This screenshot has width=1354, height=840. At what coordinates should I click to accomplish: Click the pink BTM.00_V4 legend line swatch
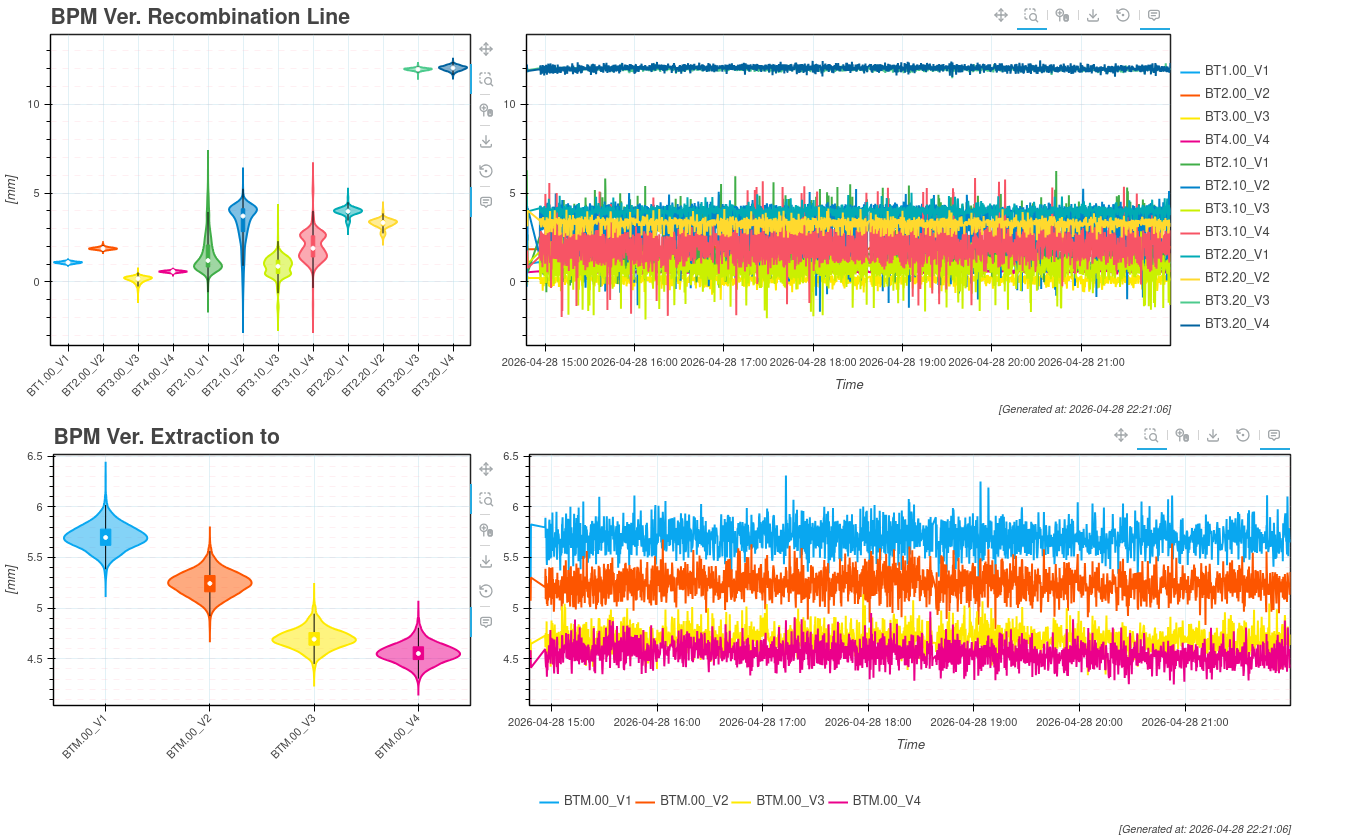point(838,802)
